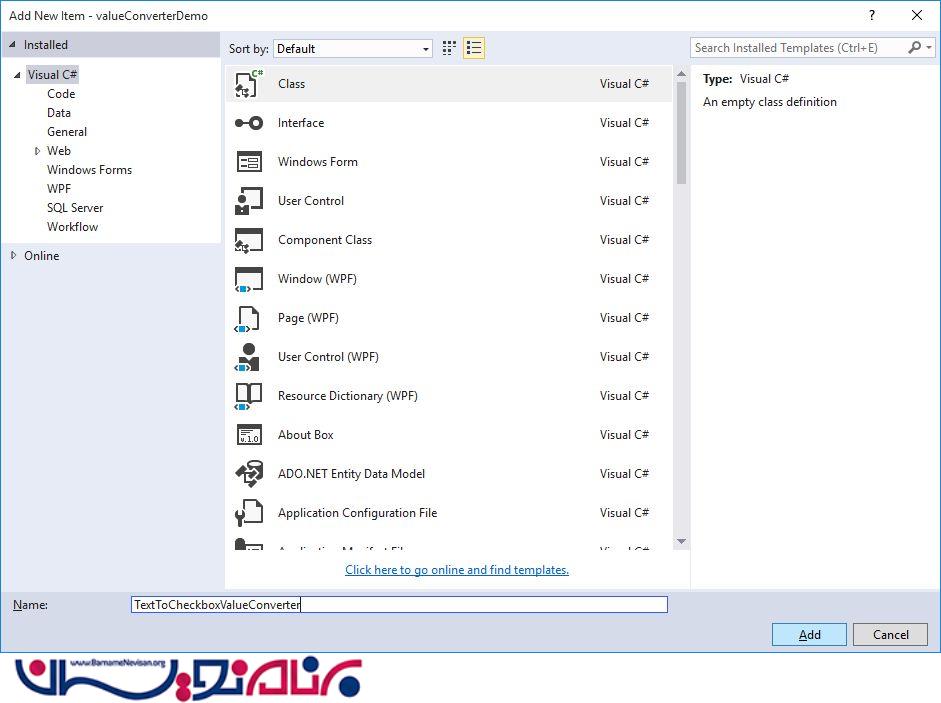The width and height of the screenshot is (941, 703).
Task: Switch to small icons list view
Action: point(474,48)
